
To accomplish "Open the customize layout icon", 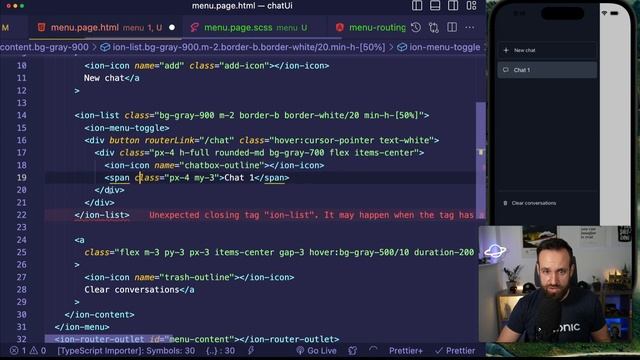I will click(x=471, y=6).
